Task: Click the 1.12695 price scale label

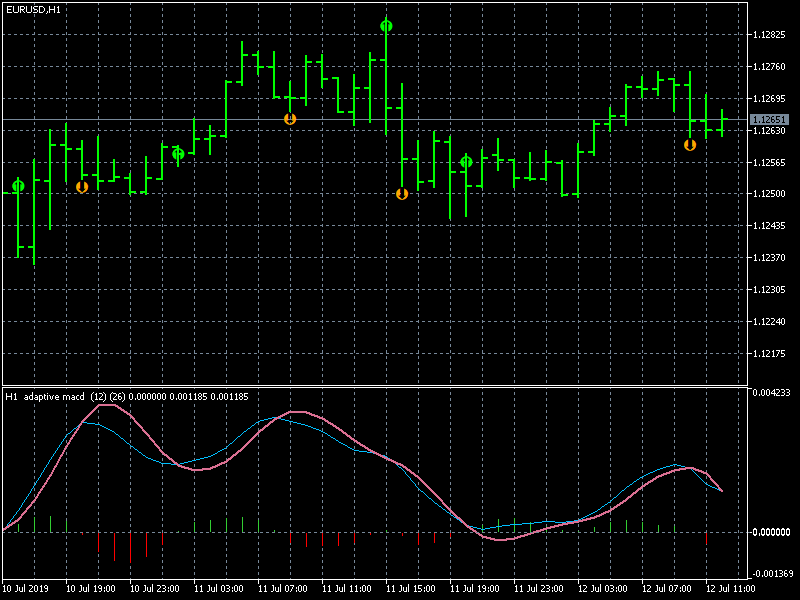Action: [x=769, y=98]
